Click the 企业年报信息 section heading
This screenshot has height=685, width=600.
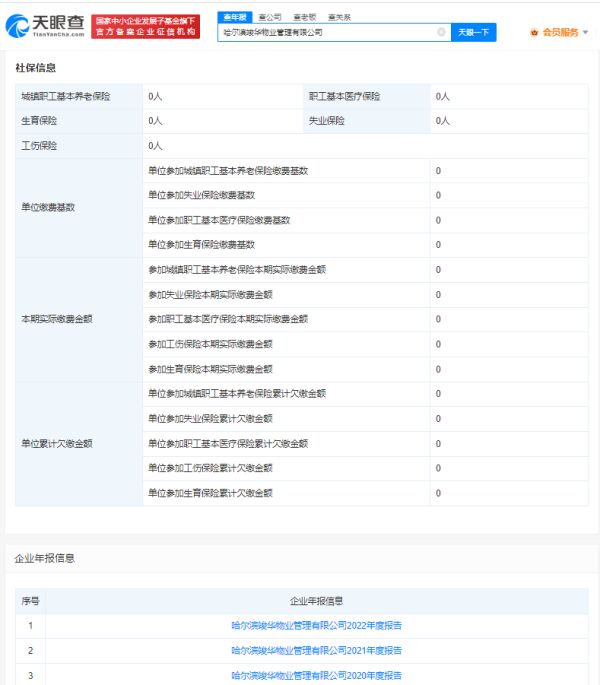44,557
